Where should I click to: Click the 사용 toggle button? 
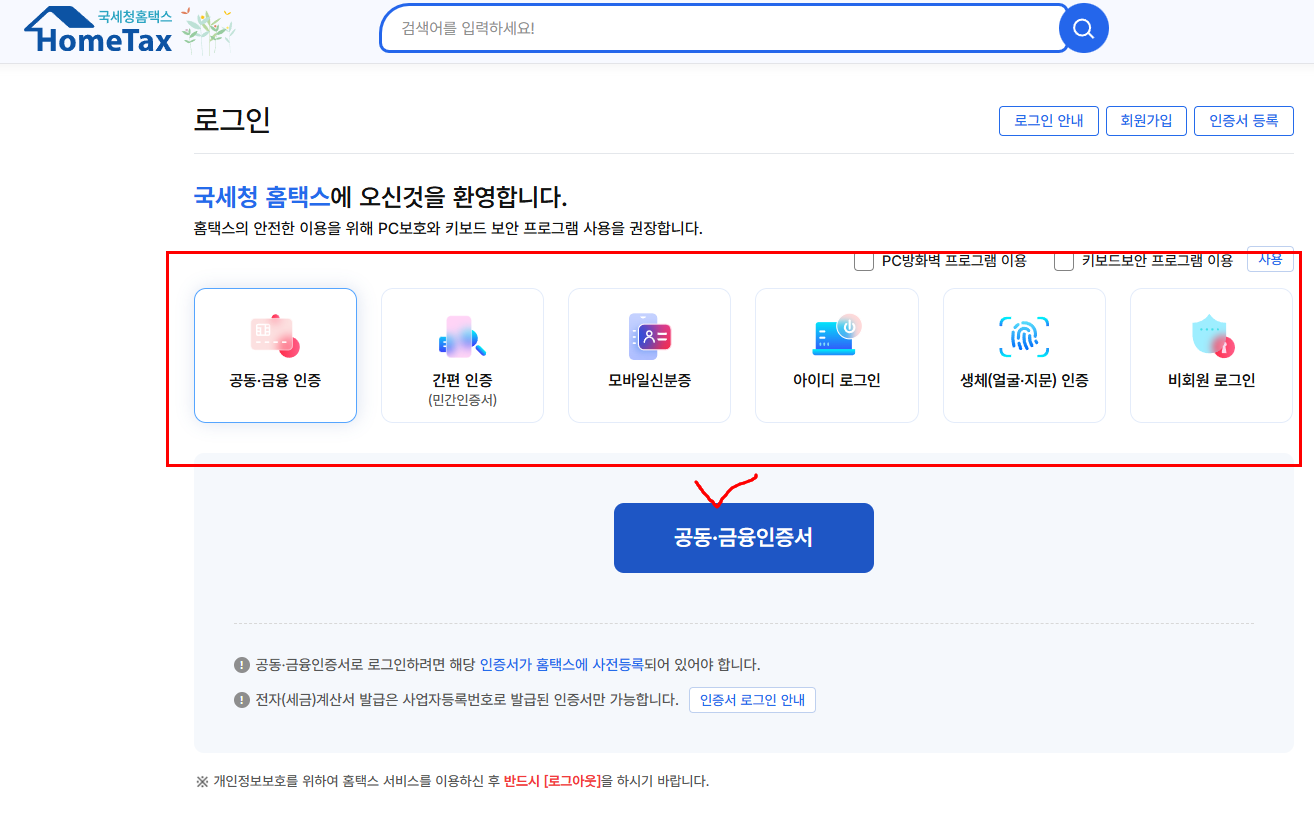tap(1270, 259)
